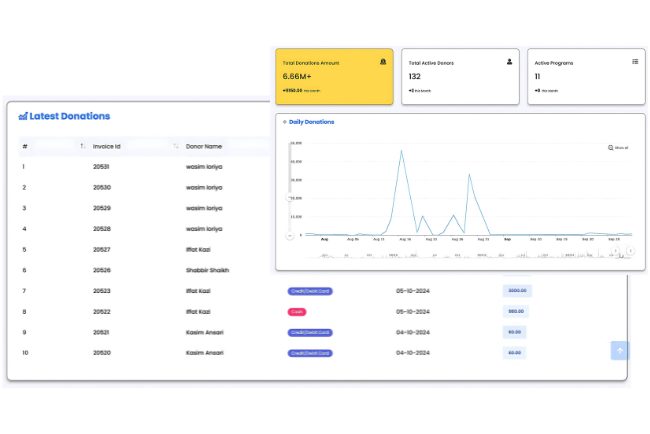
Task: Click the 3000.00 amount in invoice 20523 row
Action: [517, 291]
